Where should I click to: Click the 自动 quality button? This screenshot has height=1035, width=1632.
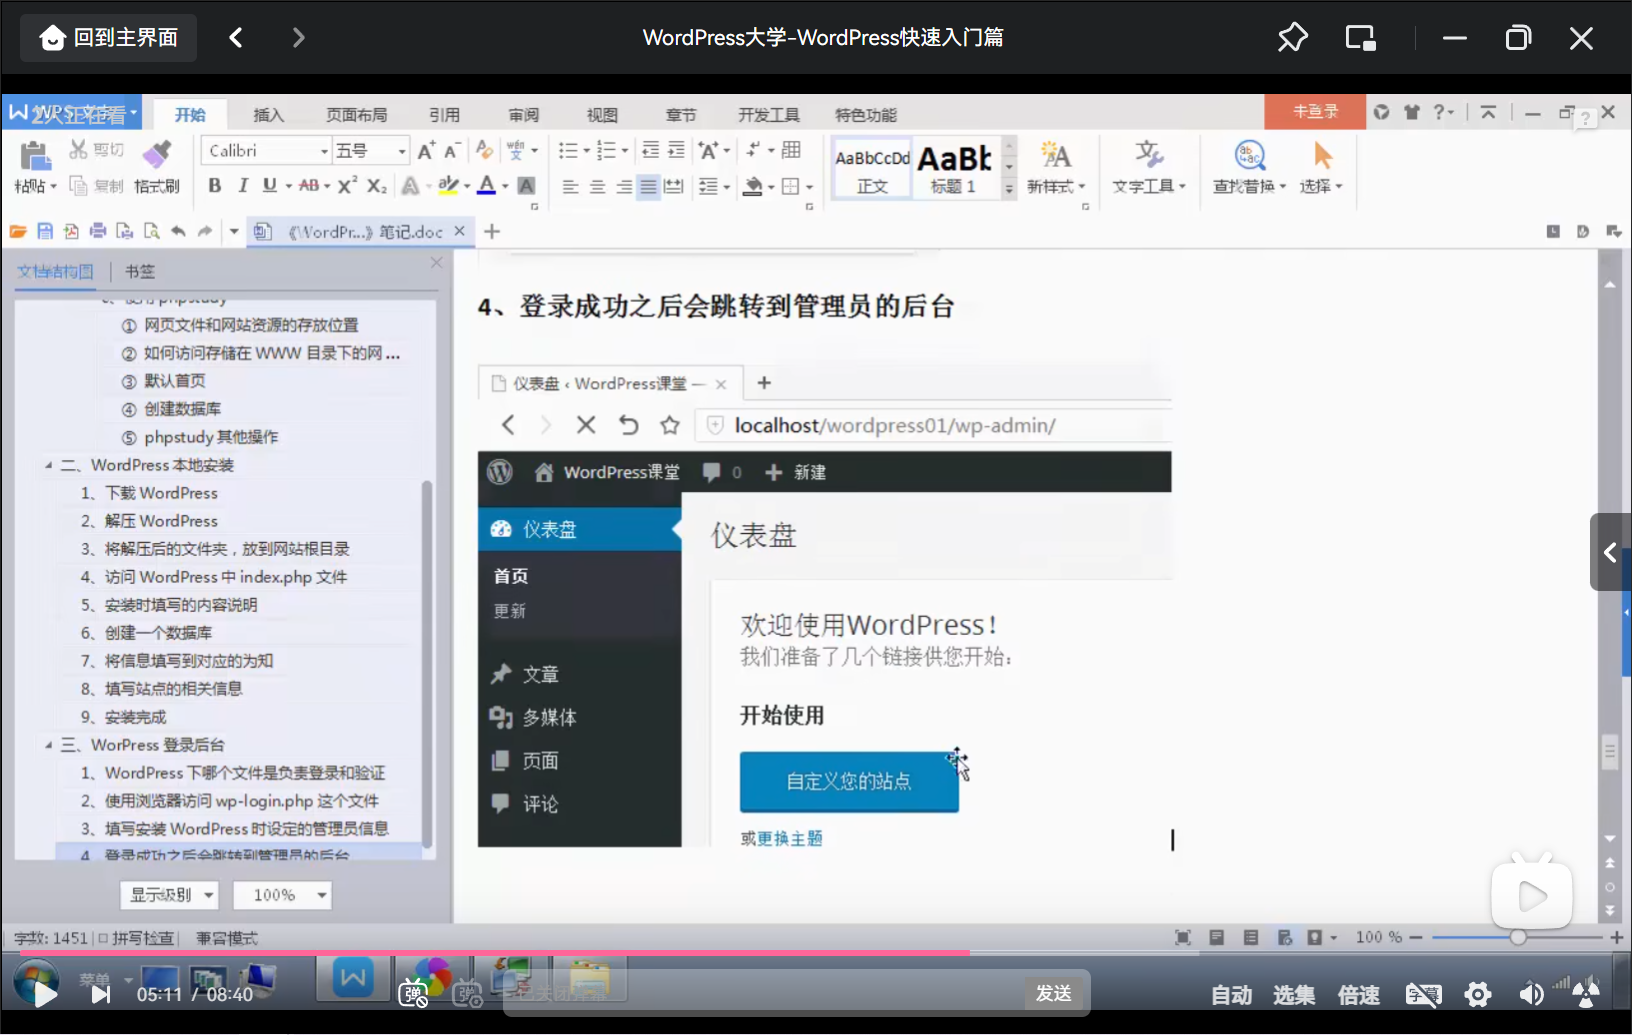point(1231,995)
